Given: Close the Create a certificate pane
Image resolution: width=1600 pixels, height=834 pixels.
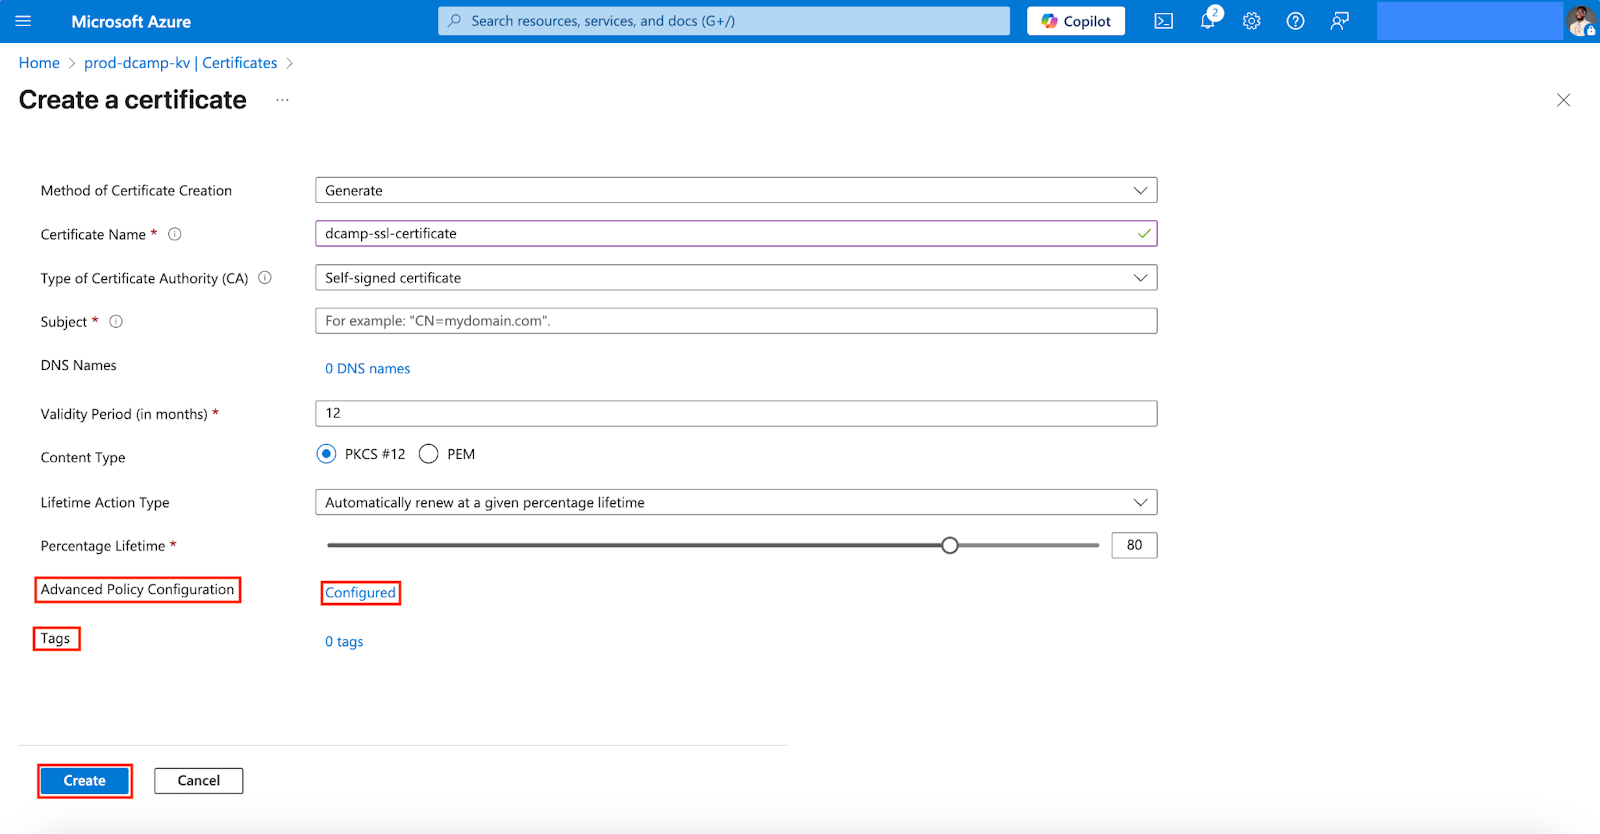Looking at the screenshot, I should pyautogui.click(x=1563, y=100).
